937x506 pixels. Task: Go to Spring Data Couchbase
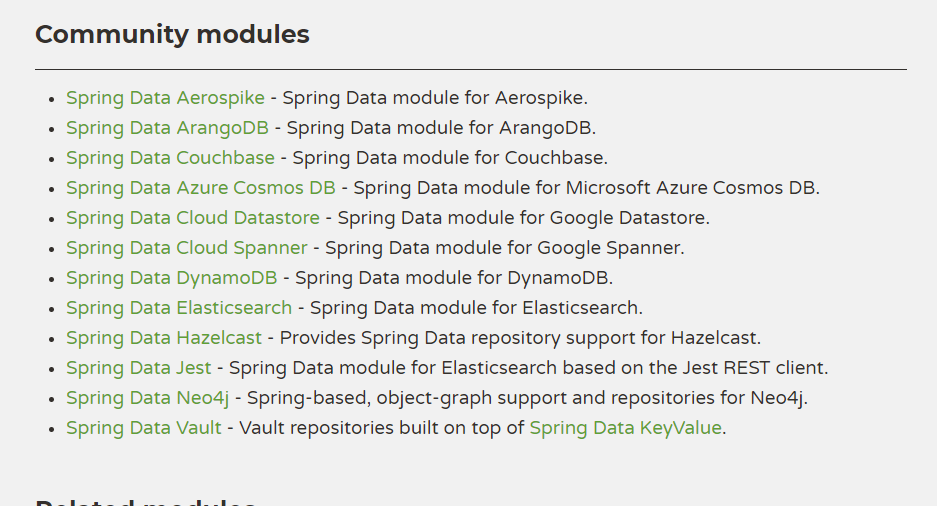(170, 158)
